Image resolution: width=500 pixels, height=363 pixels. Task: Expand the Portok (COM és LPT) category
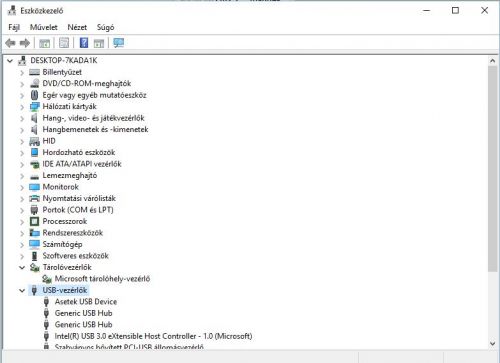tap(22, 210)
